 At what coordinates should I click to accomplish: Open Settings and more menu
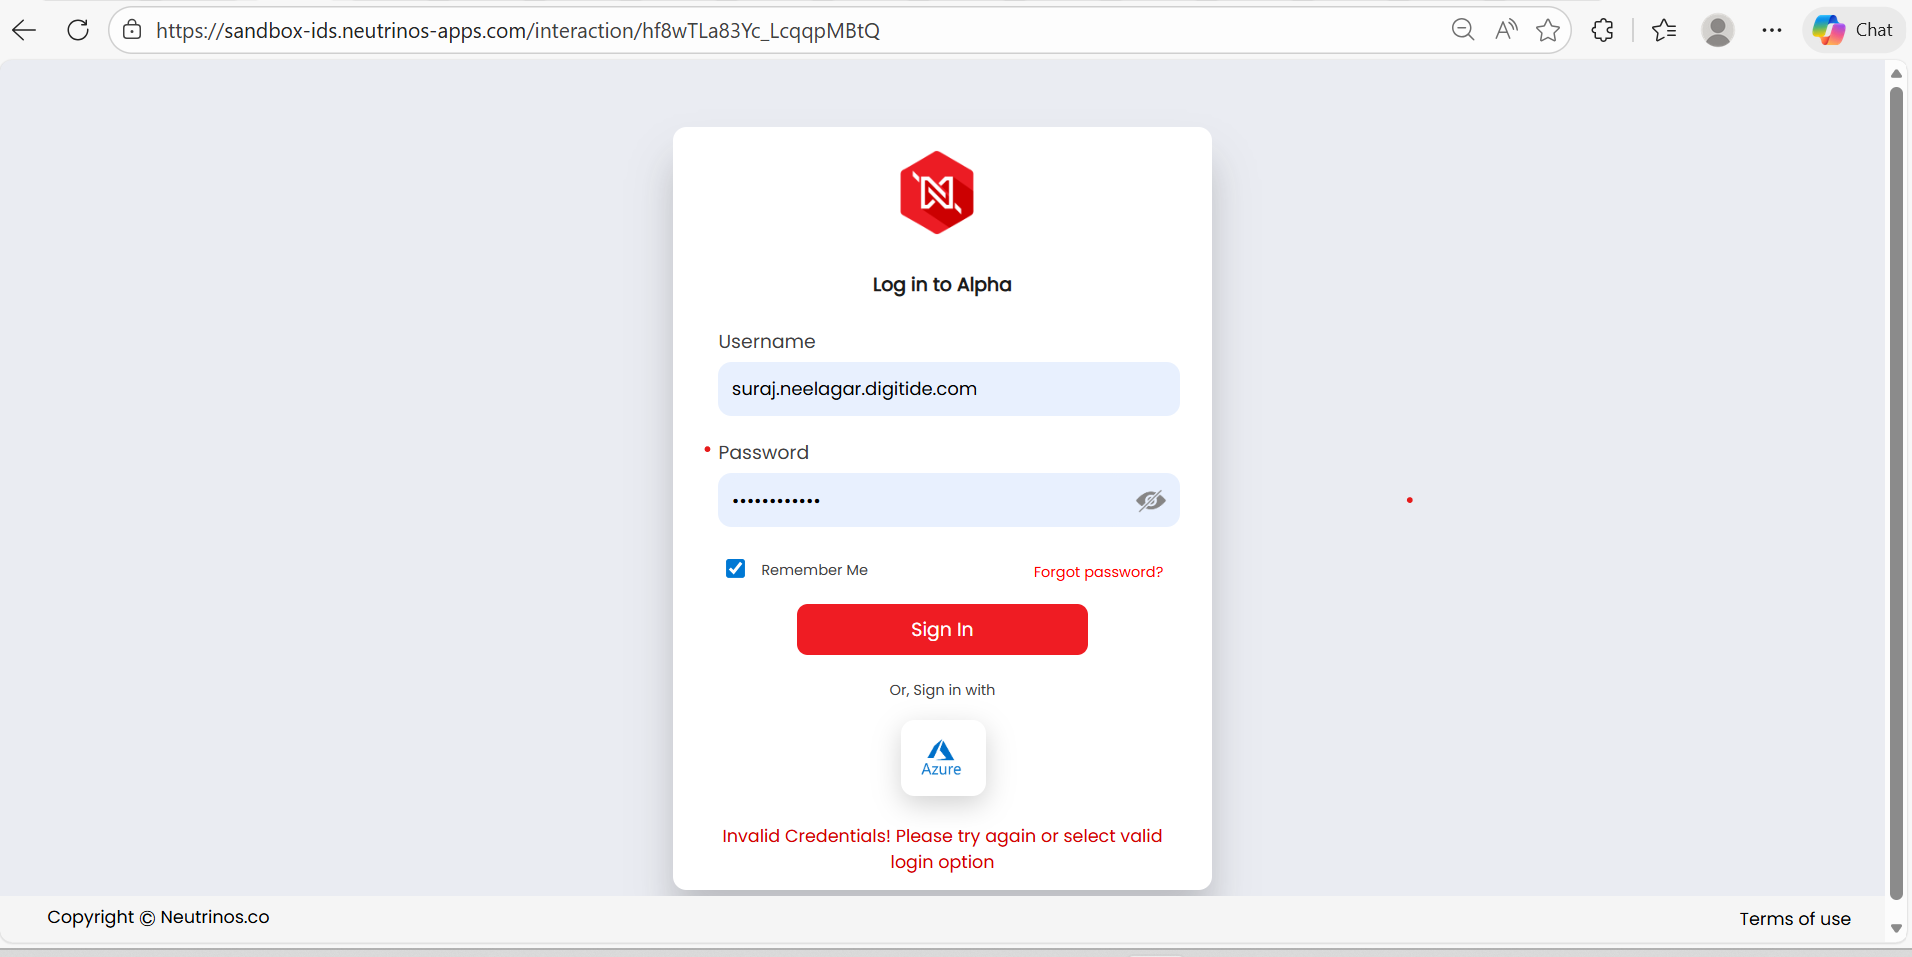tap(1772, 30)
